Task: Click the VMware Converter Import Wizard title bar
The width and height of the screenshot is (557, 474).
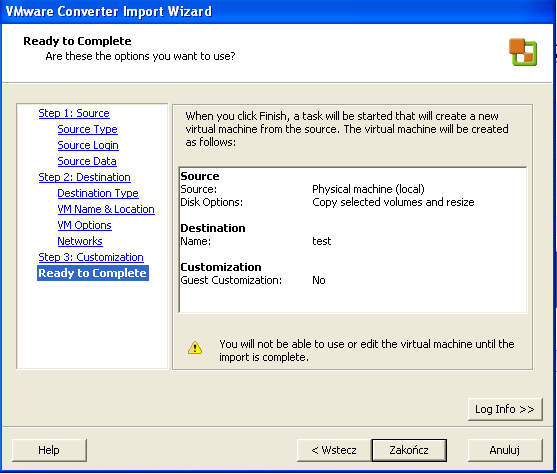Action: [x=278, y=11]
